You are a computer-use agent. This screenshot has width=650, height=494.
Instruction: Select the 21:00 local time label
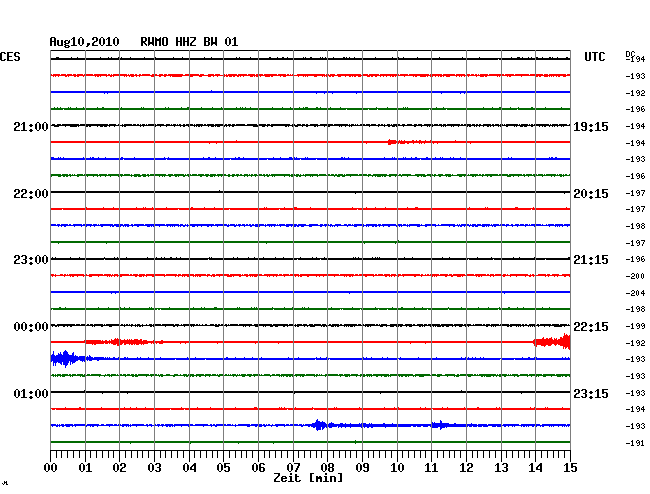(x=31, y=127)
